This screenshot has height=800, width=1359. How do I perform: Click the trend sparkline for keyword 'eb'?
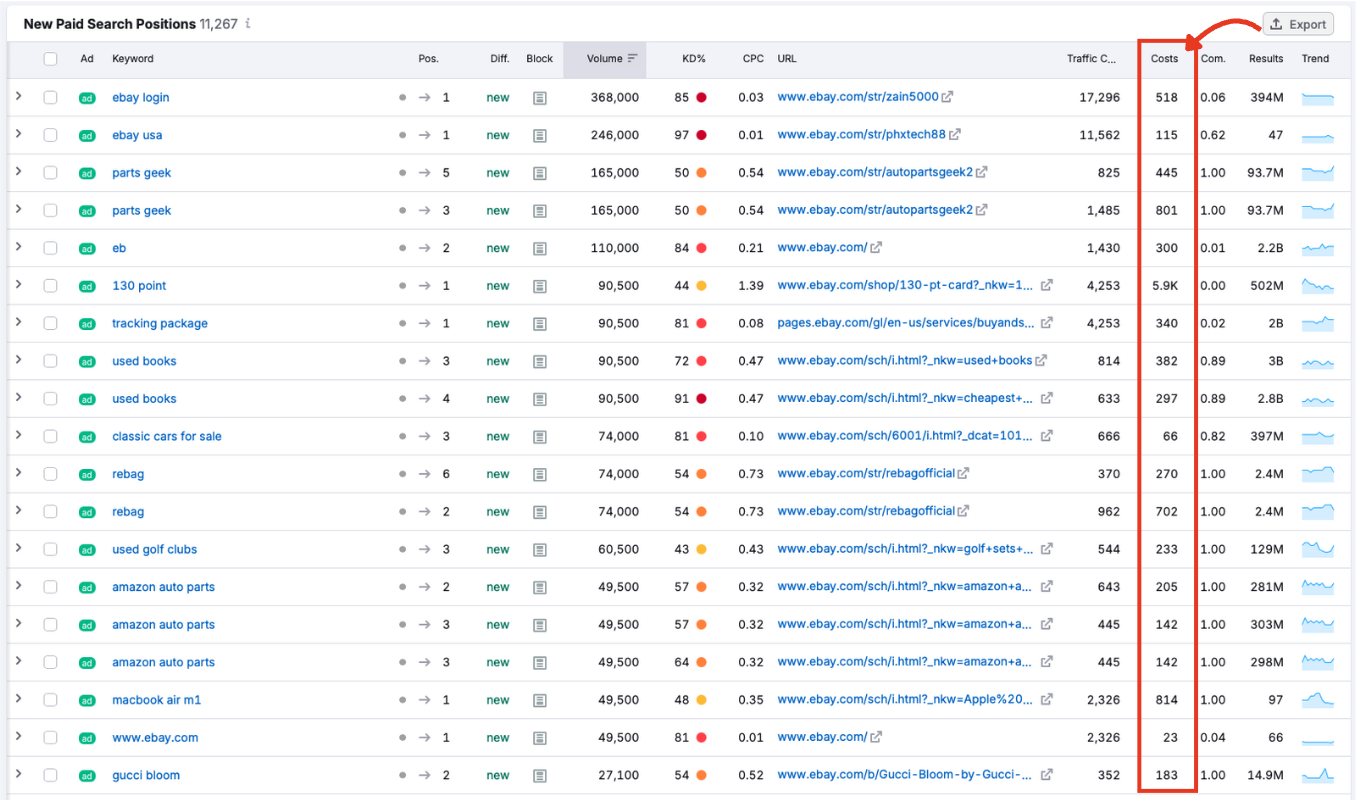1318,247
